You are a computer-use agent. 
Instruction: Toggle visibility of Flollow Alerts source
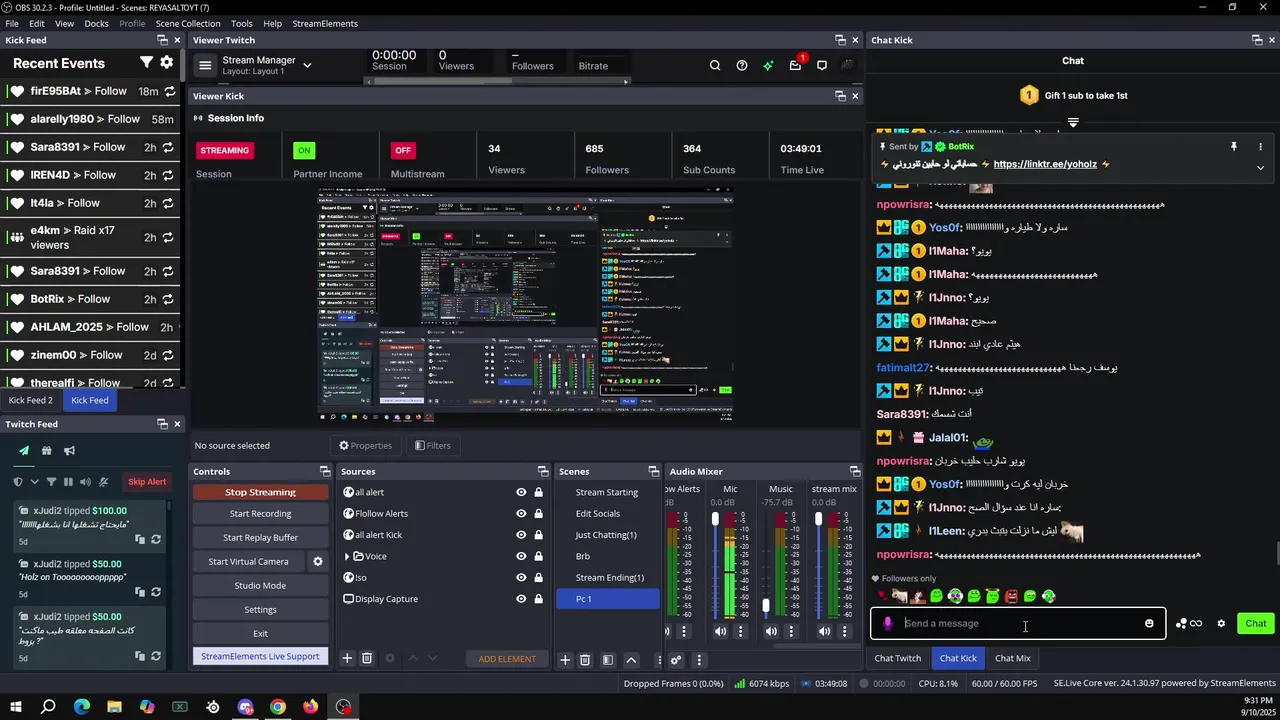click(x=521, y=513)
